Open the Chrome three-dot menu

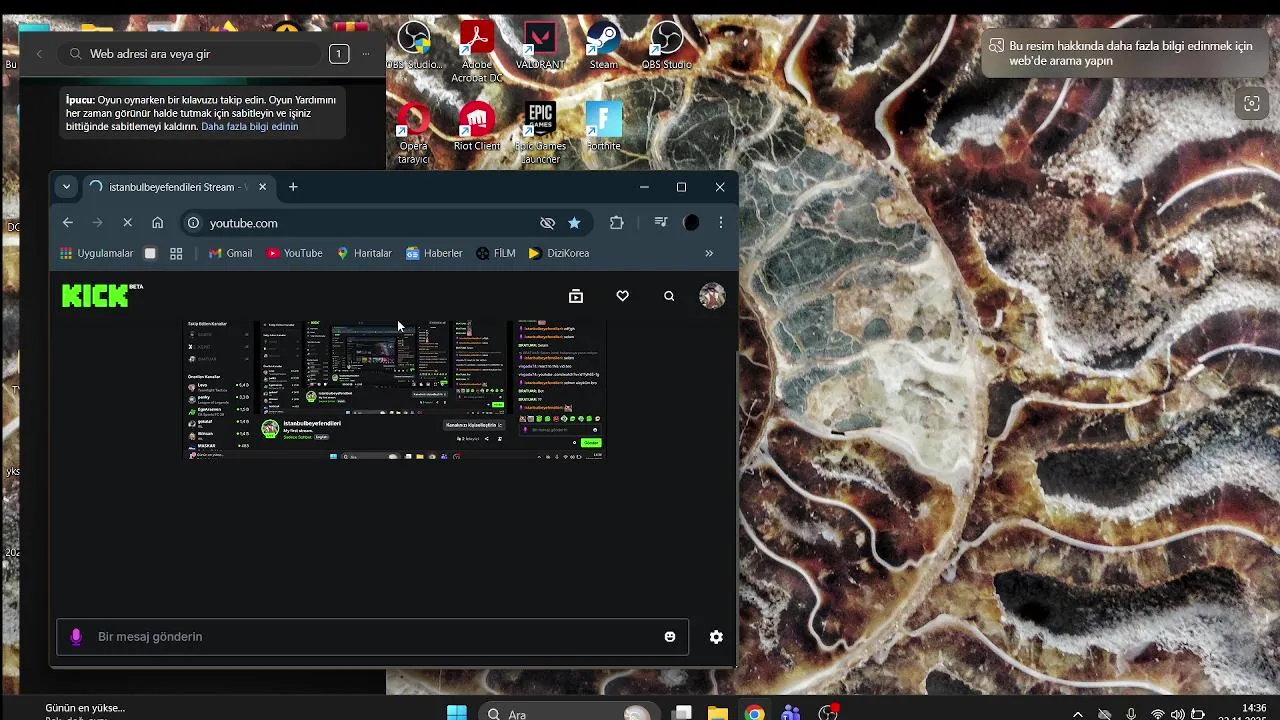coord(721,223)
